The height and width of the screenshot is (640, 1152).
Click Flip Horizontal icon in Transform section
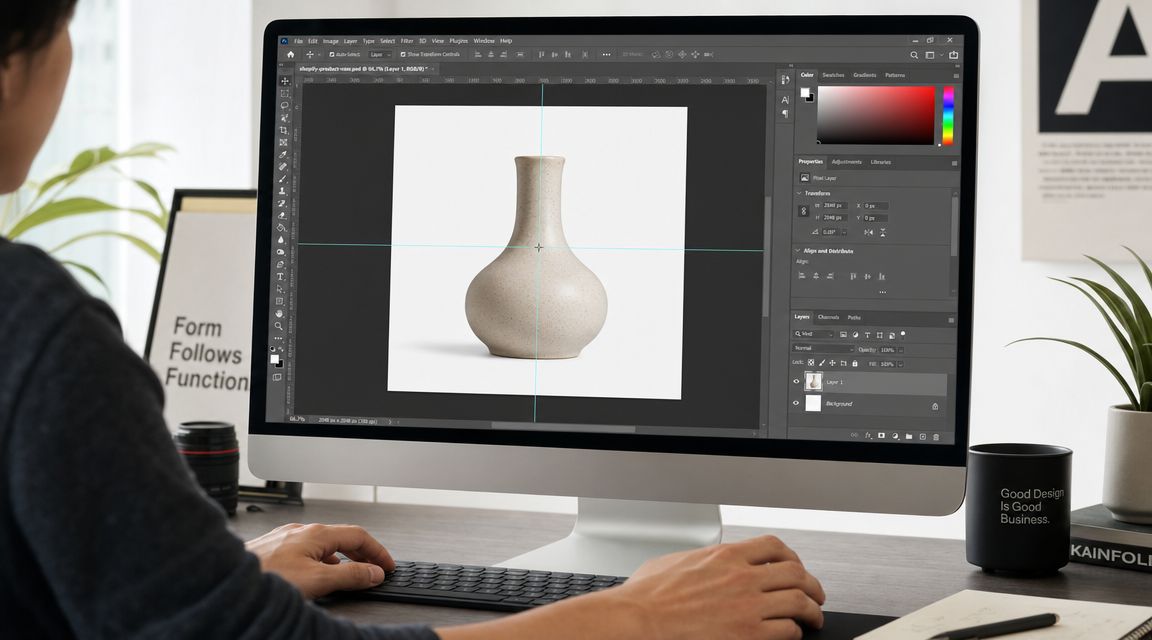868,232
